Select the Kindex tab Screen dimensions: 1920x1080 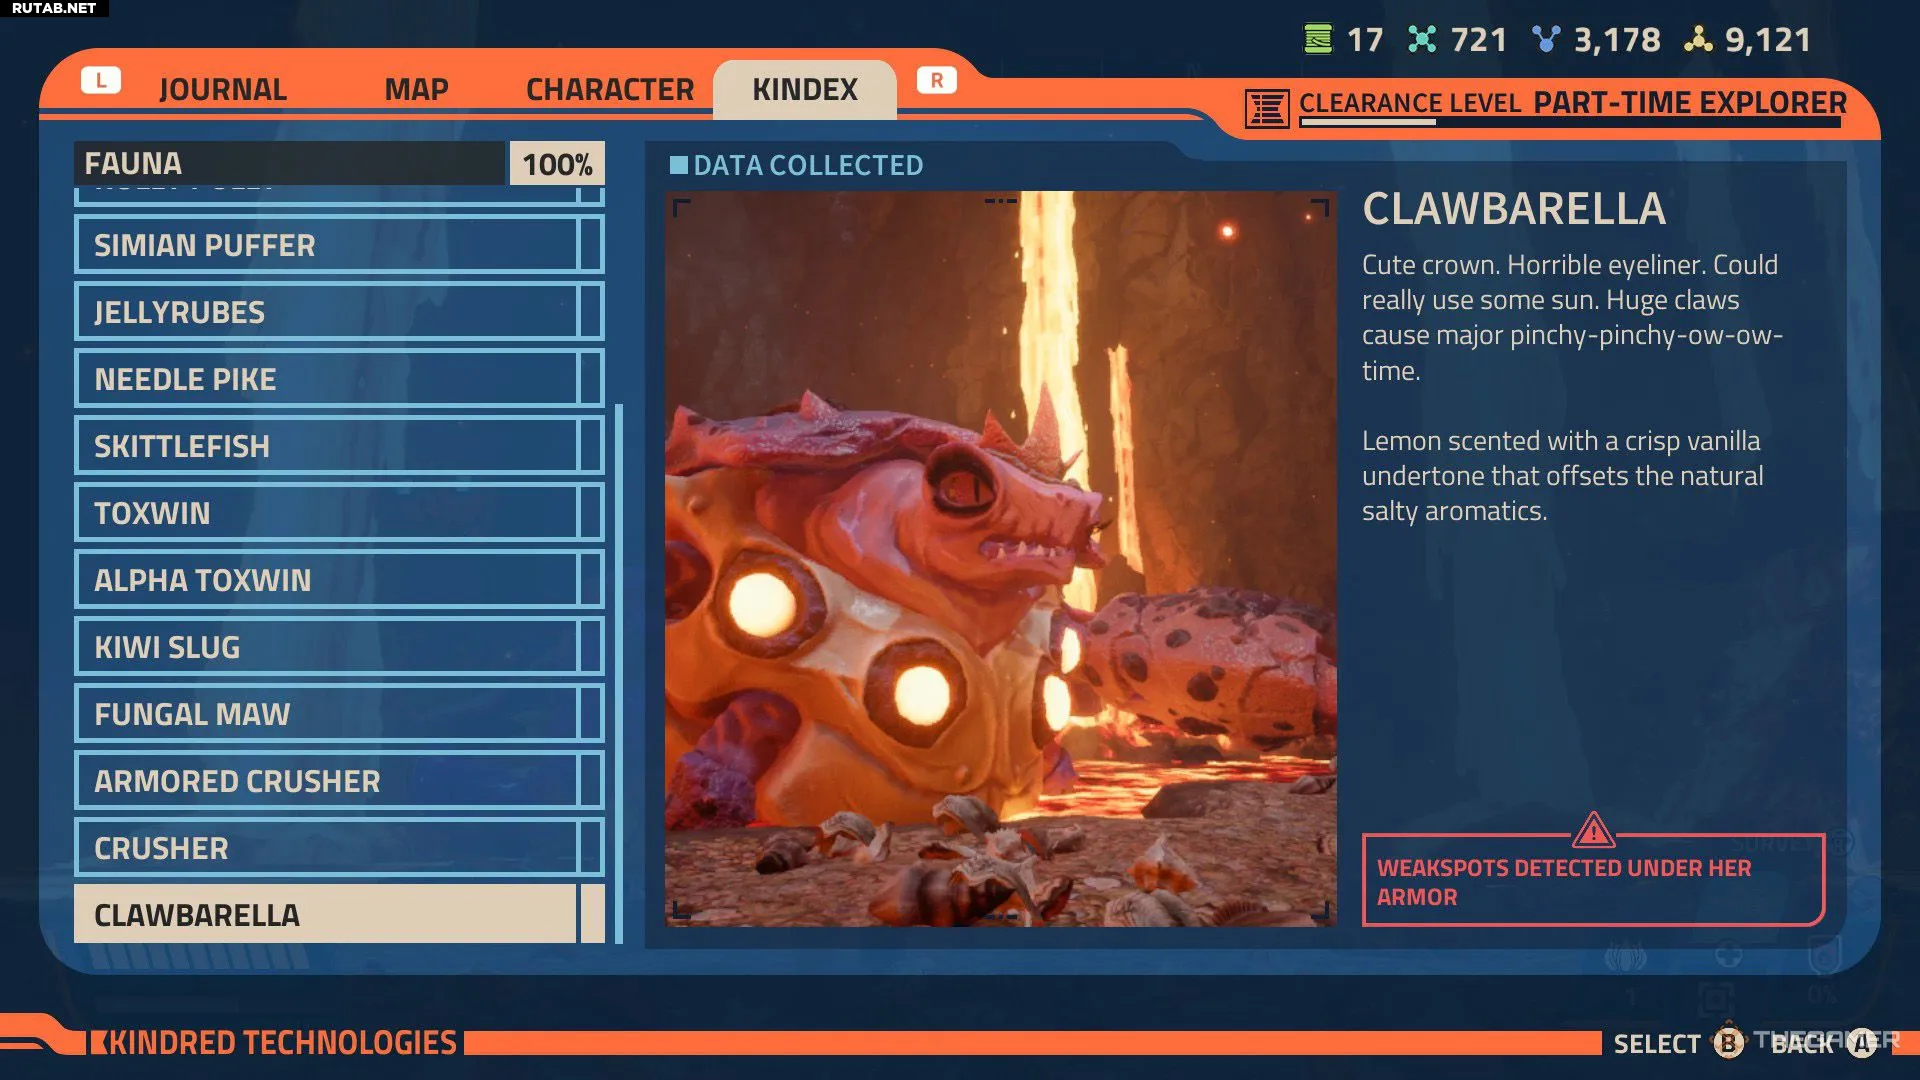coord(805,89)
